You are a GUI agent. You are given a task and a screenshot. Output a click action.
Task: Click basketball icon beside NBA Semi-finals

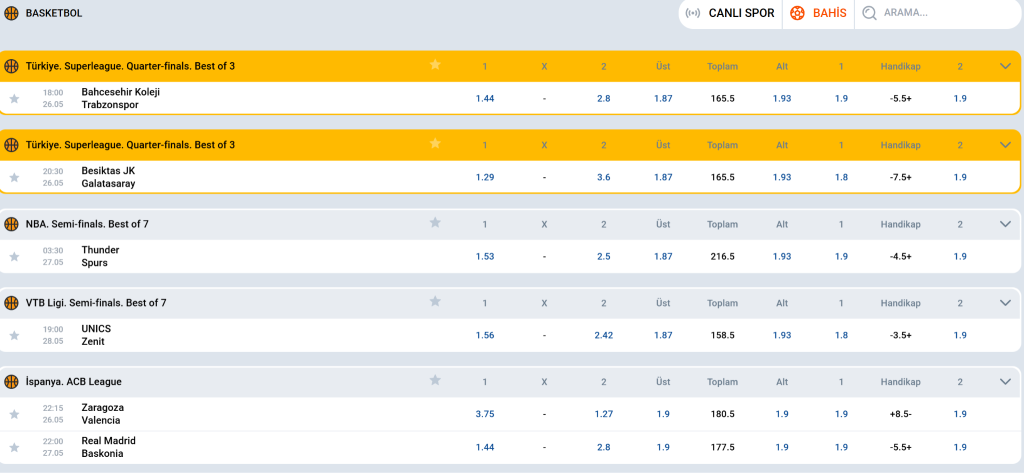click(11, 224)
